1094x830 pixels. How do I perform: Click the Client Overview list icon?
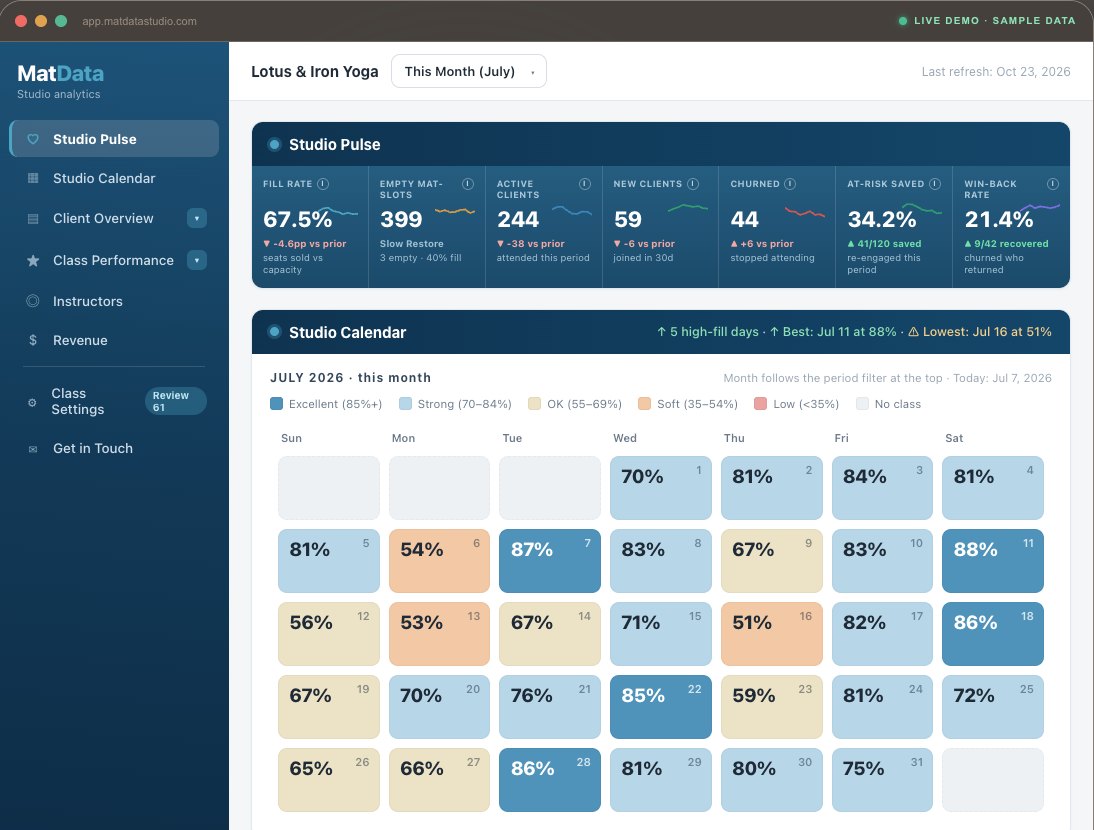[33, 218]
